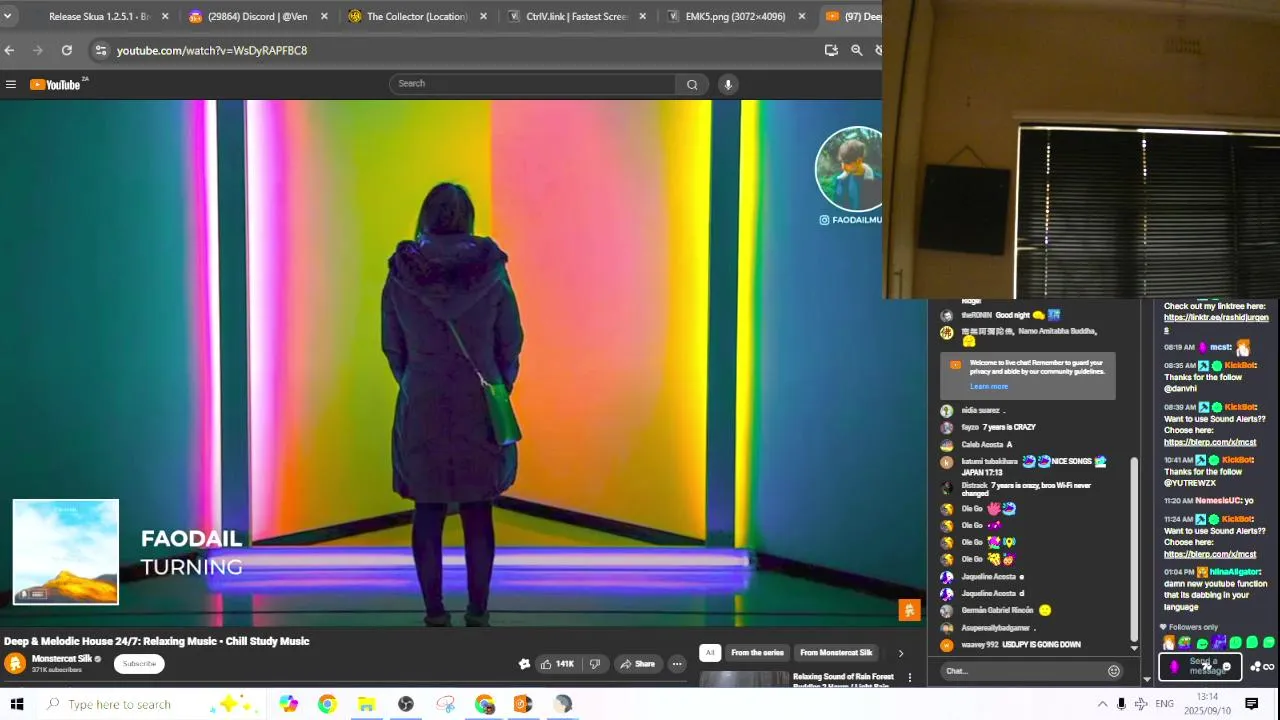Click chat message 'USDJPY IS GOING DOWN'
Image resolution: width=1280 pixels, height=720 pixels.
[x=1041, y=645]
